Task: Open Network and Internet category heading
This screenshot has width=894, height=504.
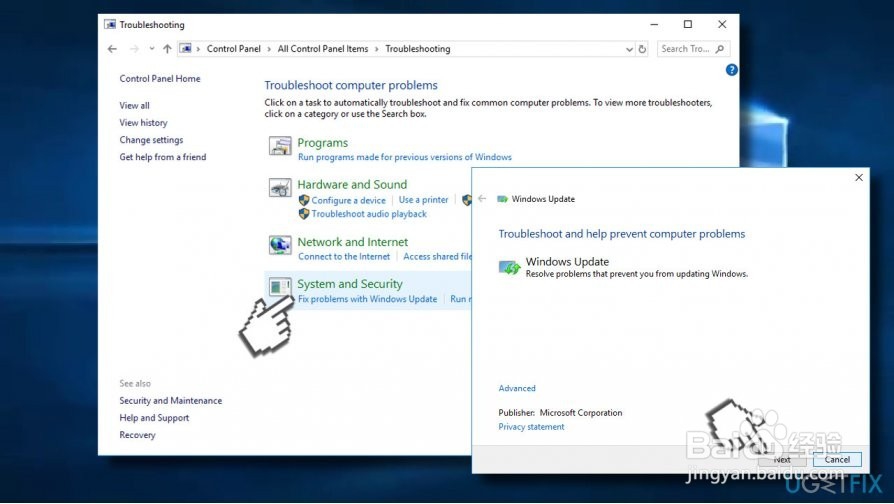Action: pos(352,242)
